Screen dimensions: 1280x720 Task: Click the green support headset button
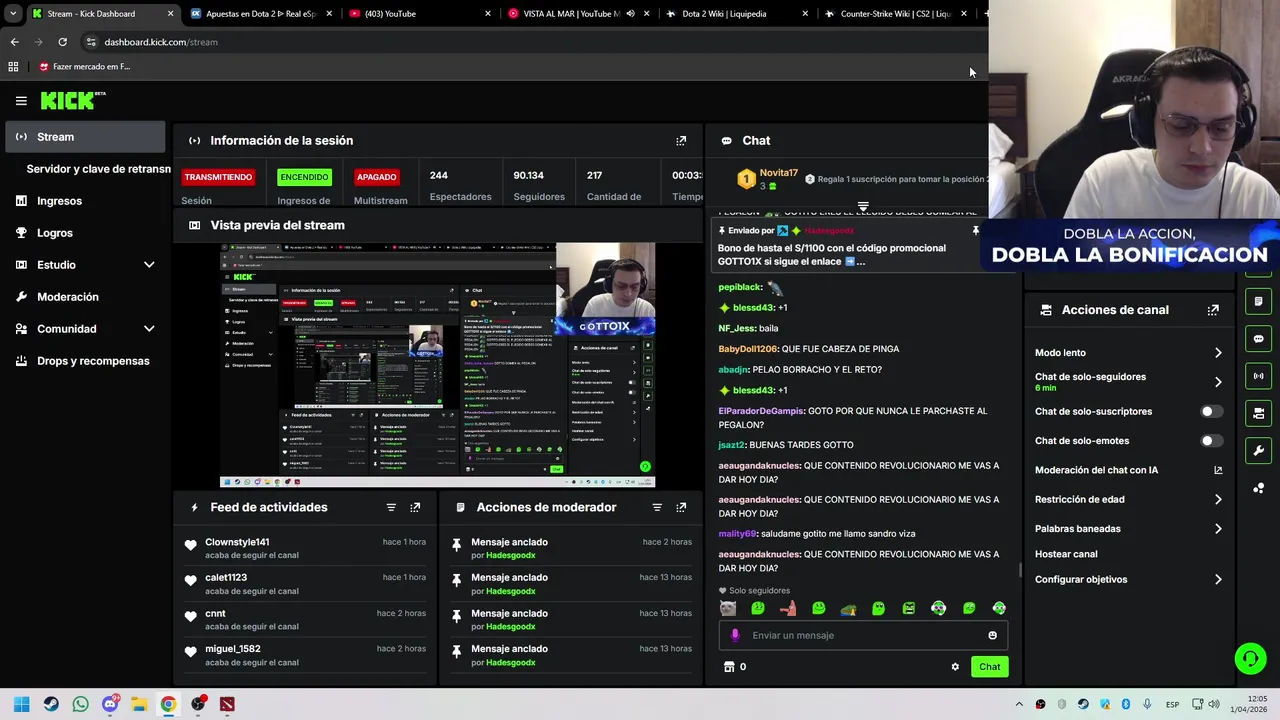click(1250, 658)
